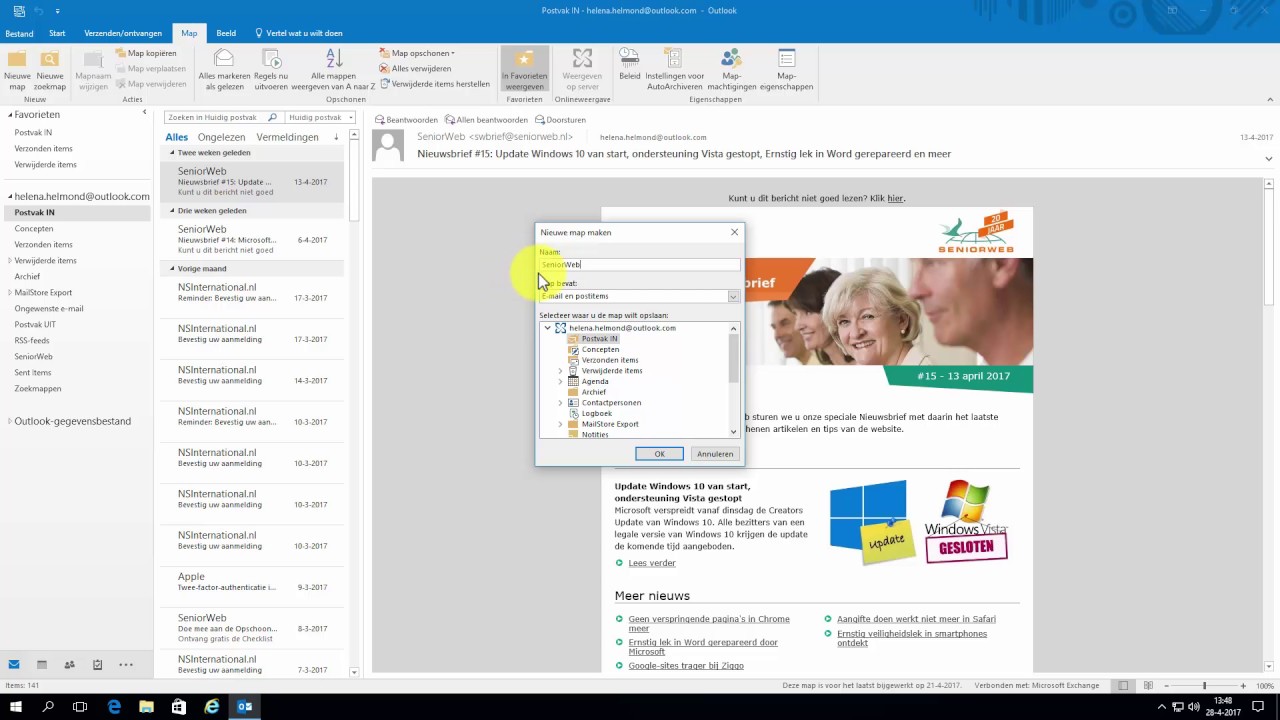This screenshot has width=1280, height=720.
Task: Open the Verzenden/ontvangen tab
Action: pyautogui.click(x=123, y=33)
